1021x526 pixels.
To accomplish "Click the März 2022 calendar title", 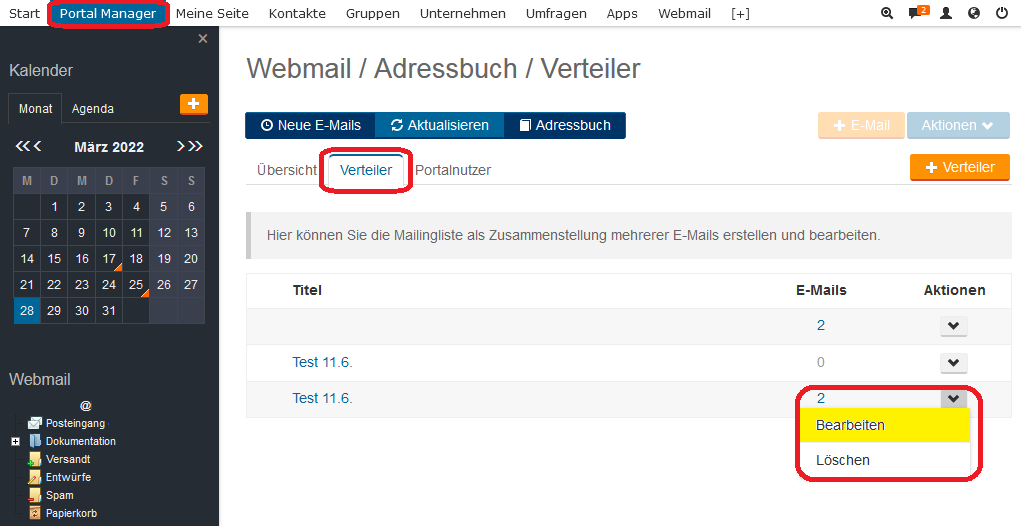I will click(109, 147).
